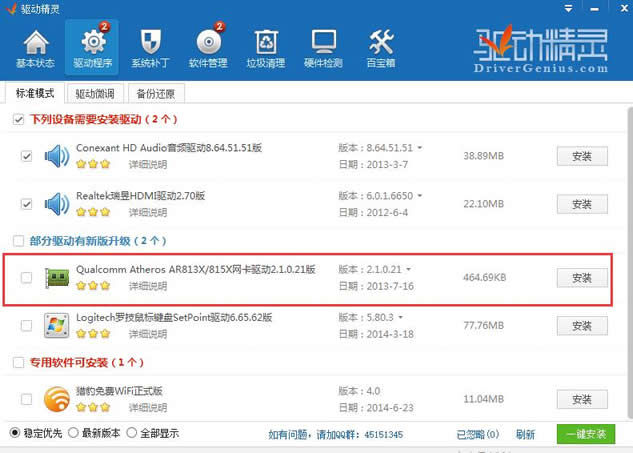Open the 百宝箱 tools icon
Viewport: 633px width, 453px height.
pyautogui.click(x=381, y=42)
